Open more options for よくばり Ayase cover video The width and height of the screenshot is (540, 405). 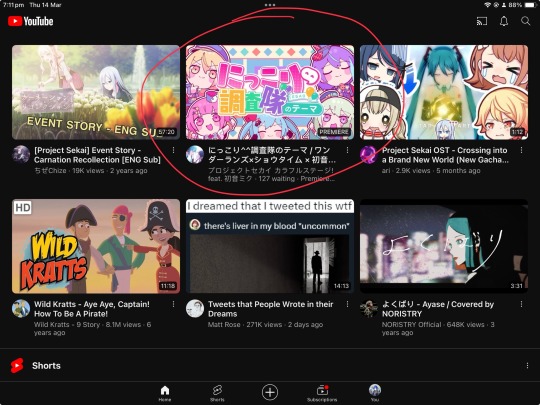click(x=521, y=304)
